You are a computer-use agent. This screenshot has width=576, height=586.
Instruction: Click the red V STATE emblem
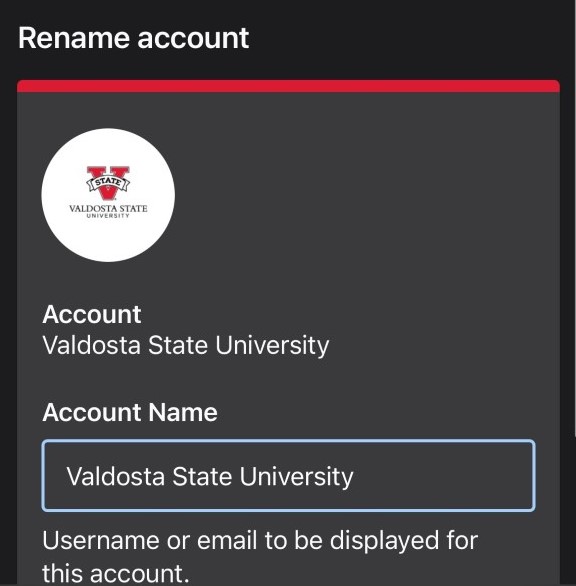(108, 183)
